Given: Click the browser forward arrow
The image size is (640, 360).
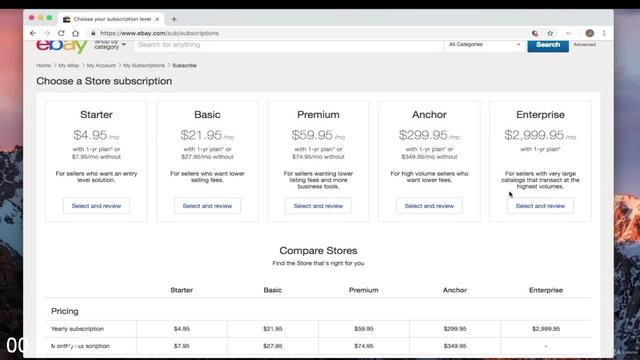Looking at the screenshot, I should tap(47, 33).
